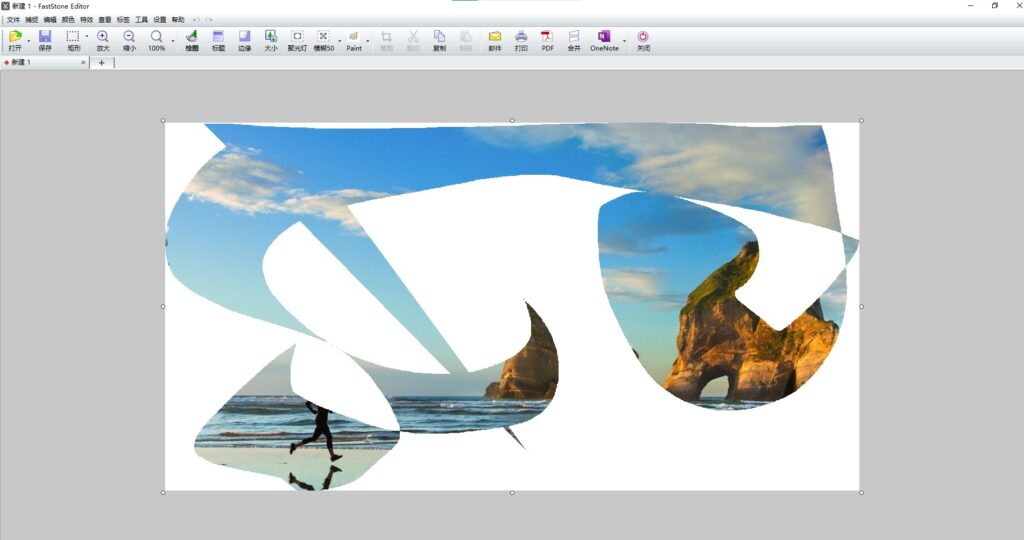Open the 颜色 menu
Screen dimensions: 1024x540
(x=68, y=20)
